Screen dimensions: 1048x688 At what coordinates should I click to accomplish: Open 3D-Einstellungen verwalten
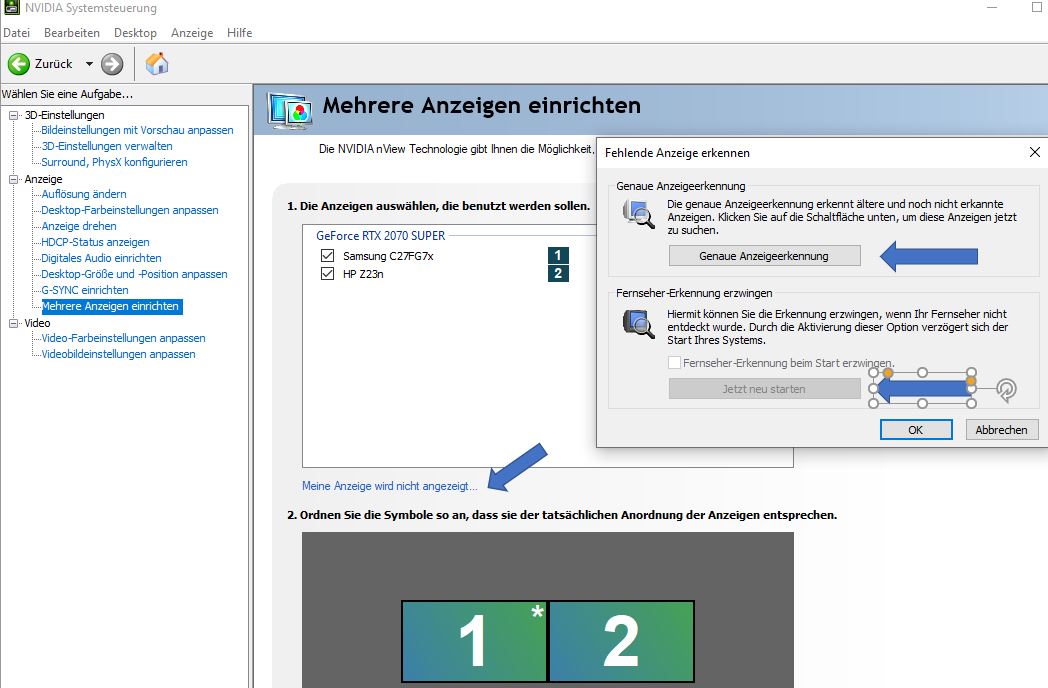(x=107, y=146)
